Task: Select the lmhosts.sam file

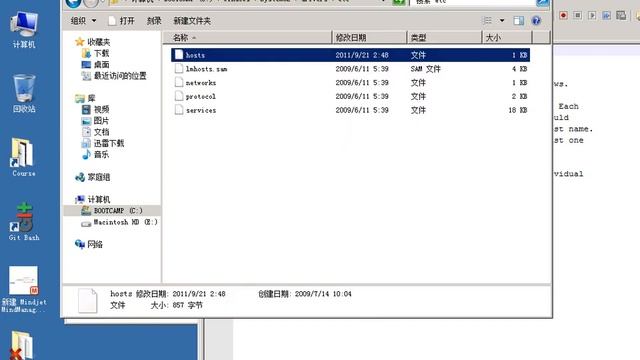Action: 206,69
